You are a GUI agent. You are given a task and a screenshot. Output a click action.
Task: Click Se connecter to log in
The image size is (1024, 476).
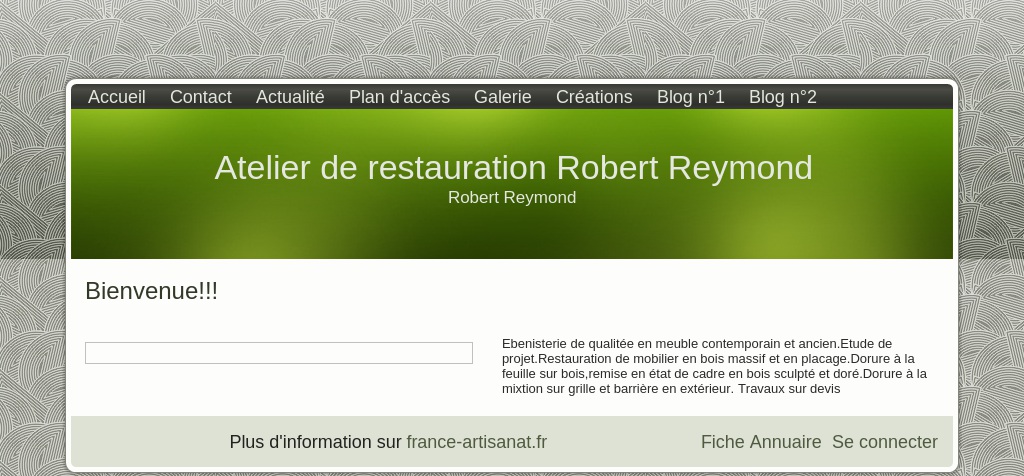(884, 442)
